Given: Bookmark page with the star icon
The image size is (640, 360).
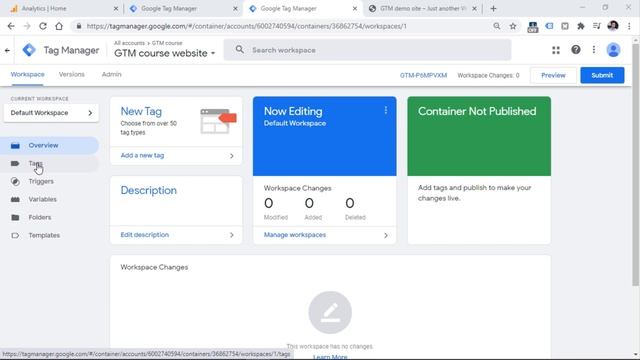Looking at the screenshot, I should pyautogui.click(x=513, y=26).
